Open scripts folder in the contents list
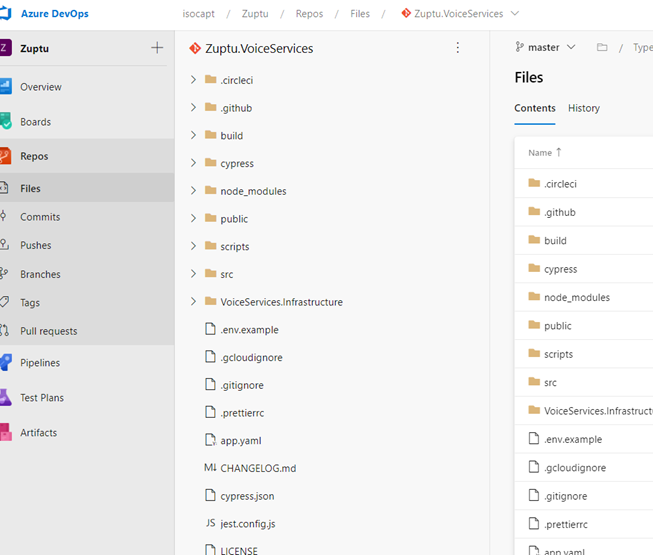The height and width of the screenshot is (555, 653). [x=558, y=354]
